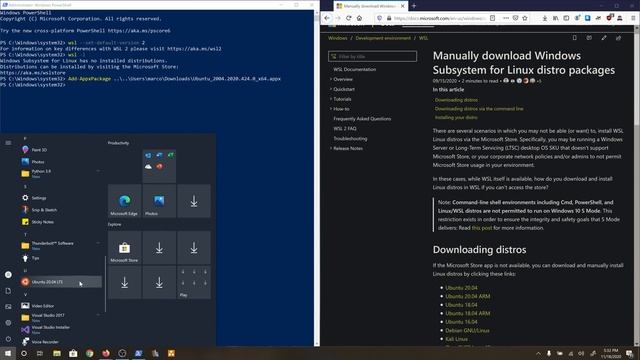Expand the Visual Studio 2017 folder
The width and height of the screenshot is (640, 360).
pyautogui.click(x=61, y=317)
